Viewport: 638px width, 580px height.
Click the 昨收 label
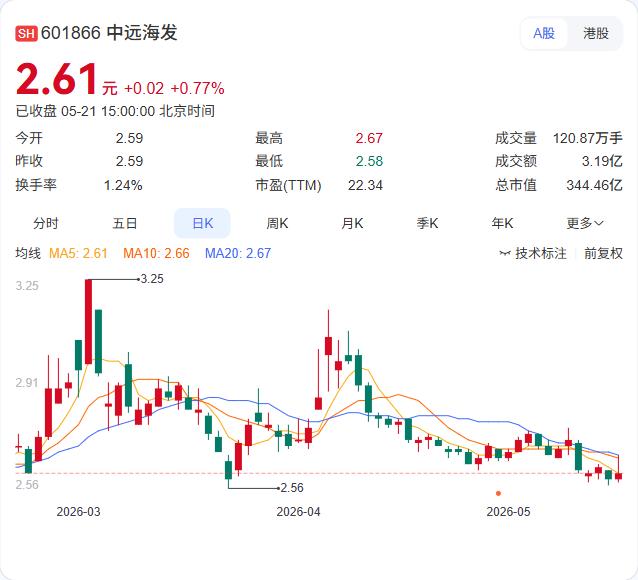coord(29,161)
